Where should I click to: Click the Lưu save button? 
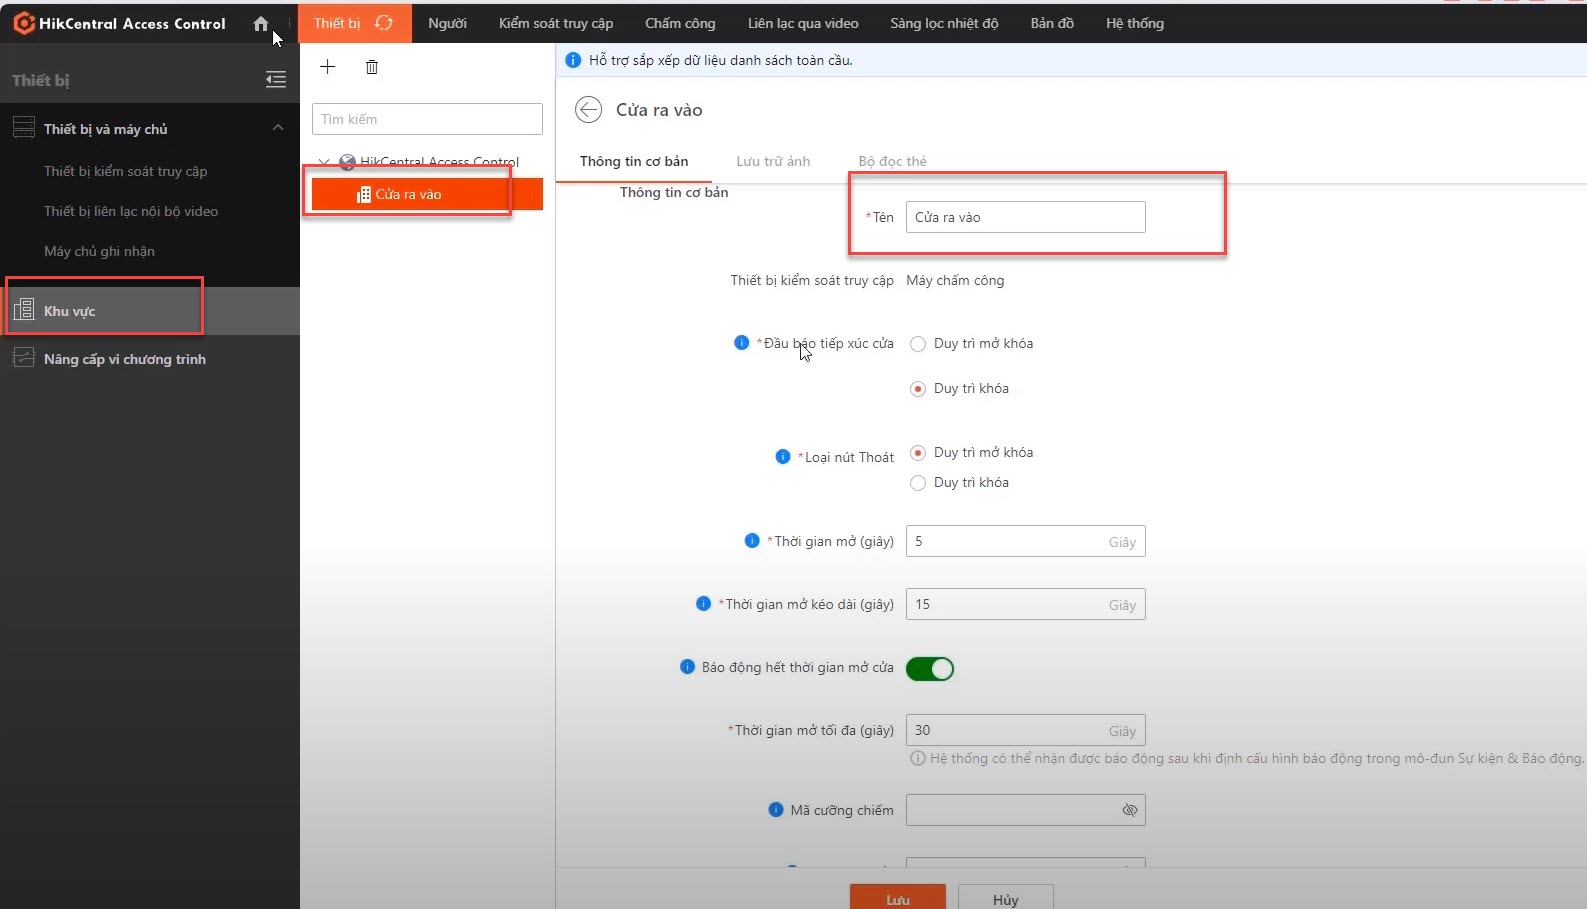point(897,898)
